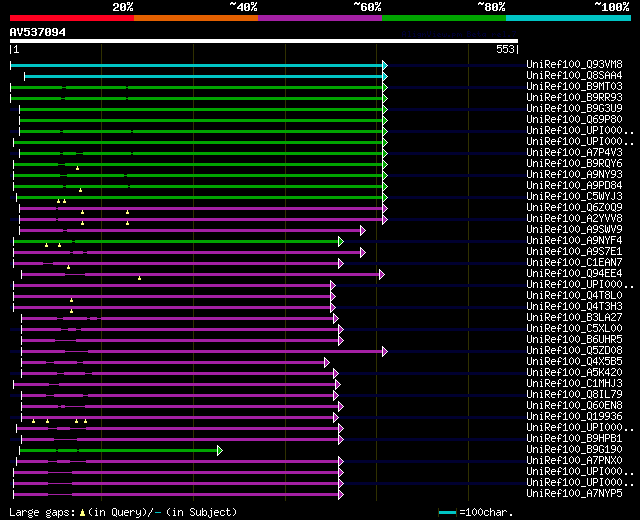Select the UniRef100_C5WYJ3 label
This screenshot has height=520, width=640.
coord(574,196)
